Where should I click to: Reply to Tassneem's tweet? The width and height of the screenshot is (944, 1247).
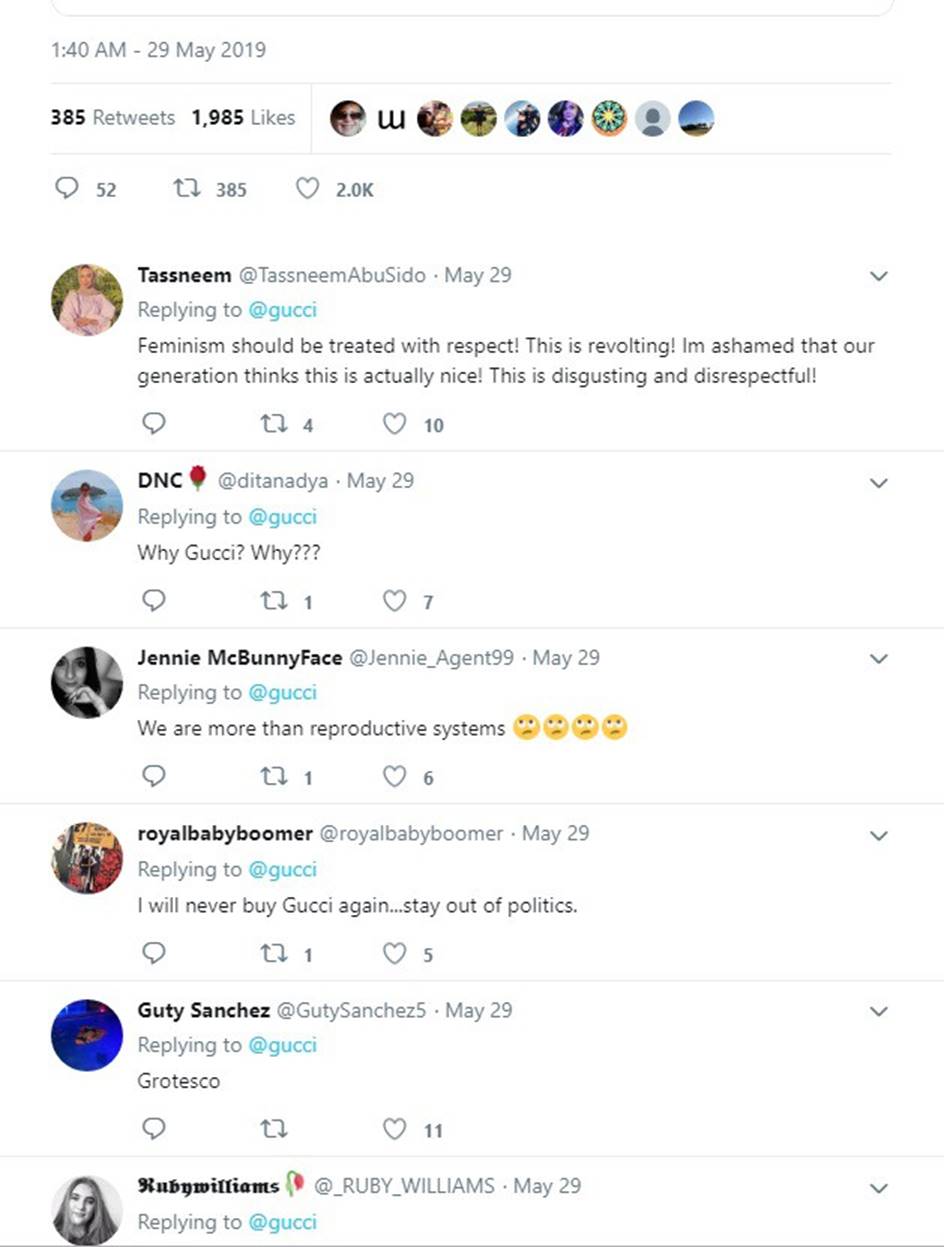coord(153,424)
